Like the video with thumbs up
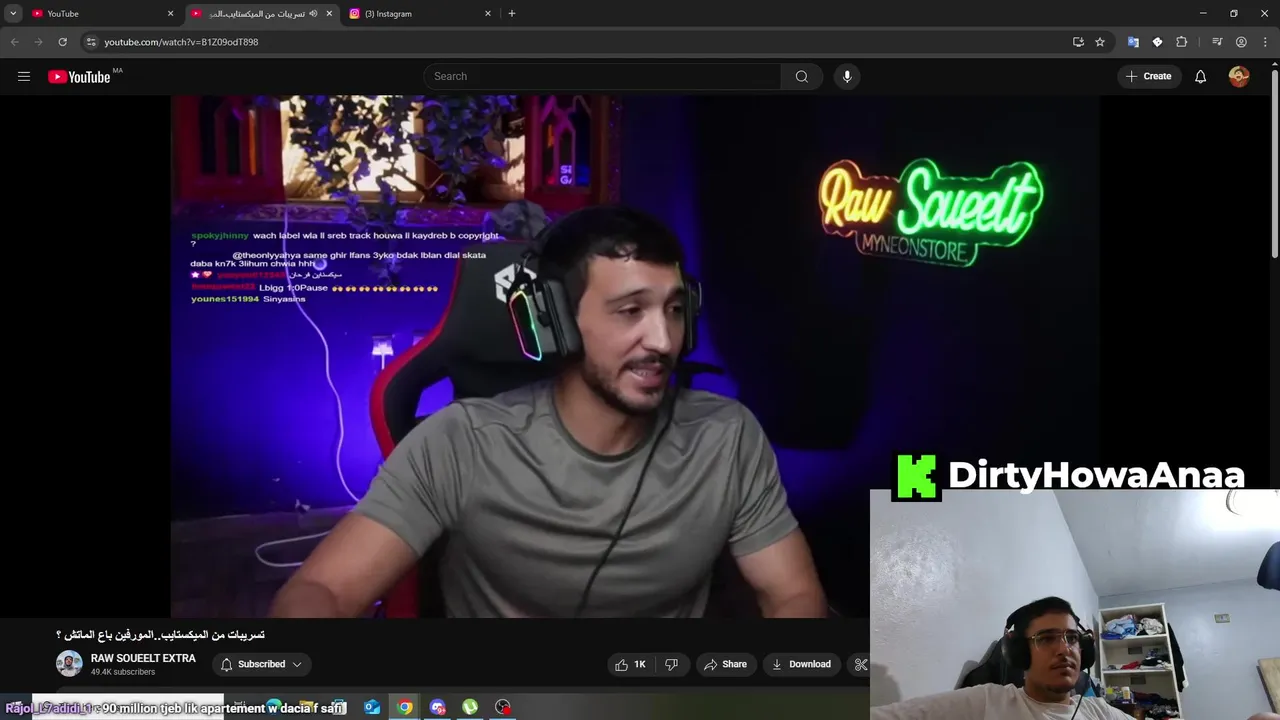This screenshot has width=1280, height=720. [630, 664]
